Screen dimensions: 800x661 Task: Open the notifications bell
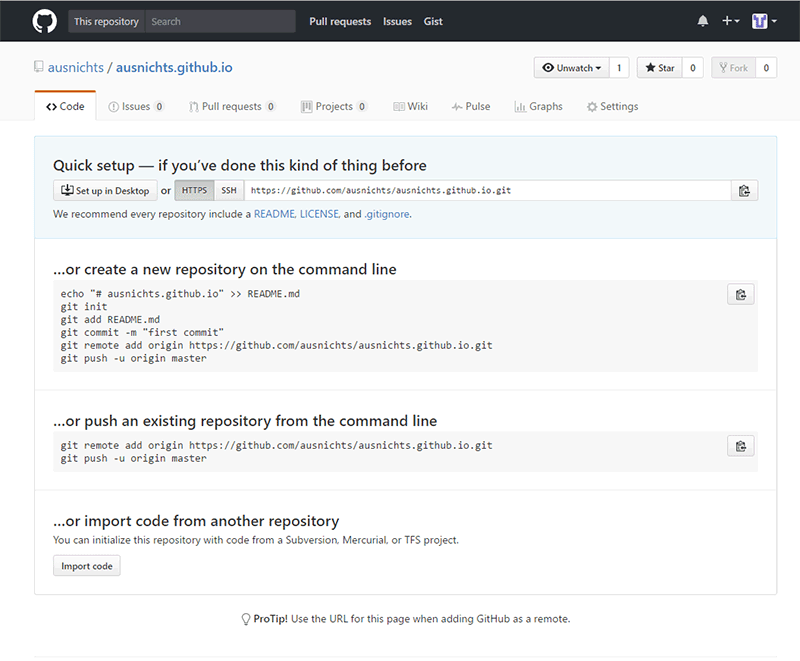point(703,21)
